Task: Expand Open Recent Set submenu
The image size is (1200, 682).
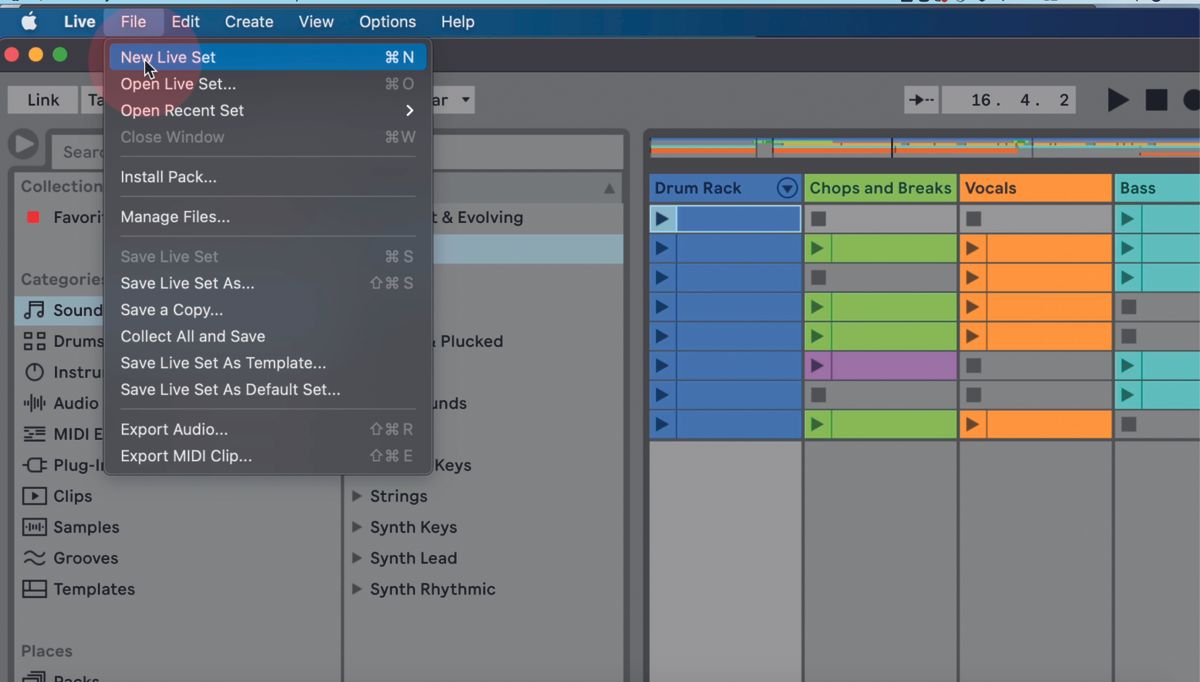Action: (268, 110)
